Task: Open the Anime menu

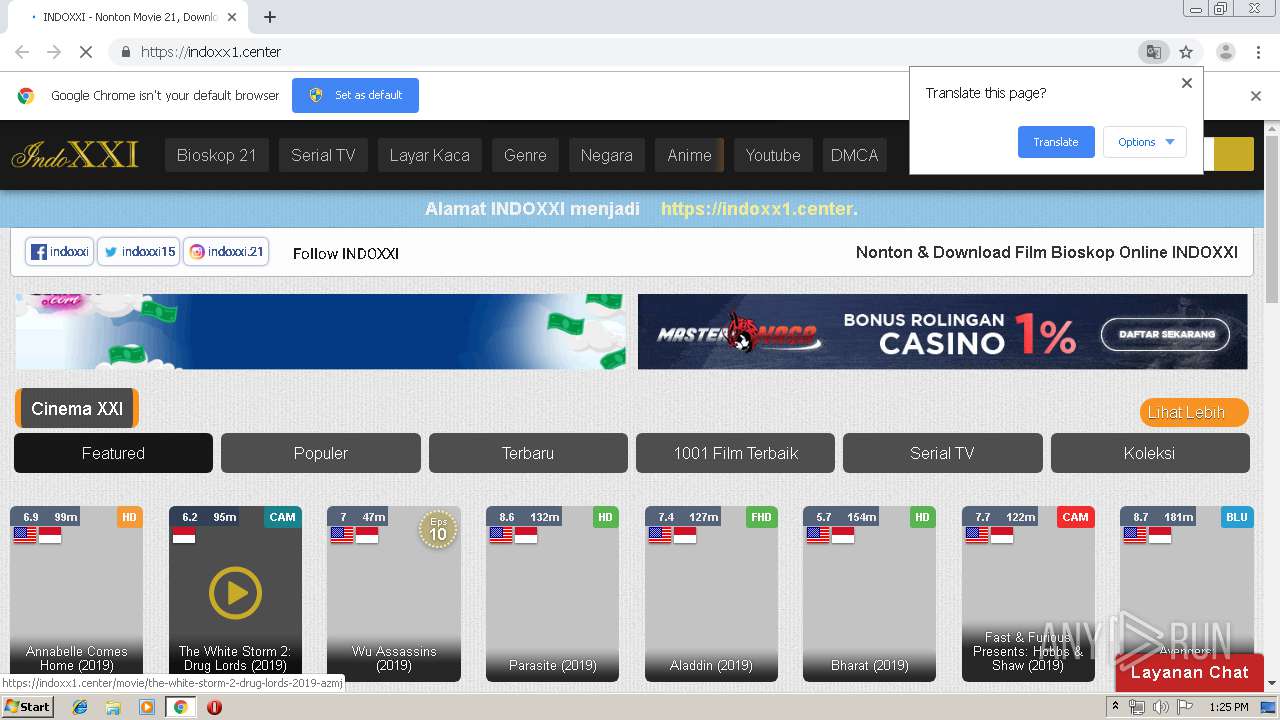Action: point(689,155)
